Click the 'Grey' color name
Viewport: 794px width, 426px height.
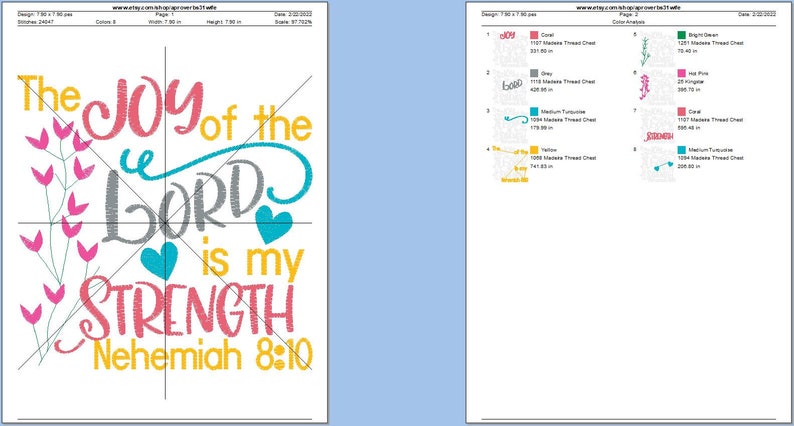[546, 73]
